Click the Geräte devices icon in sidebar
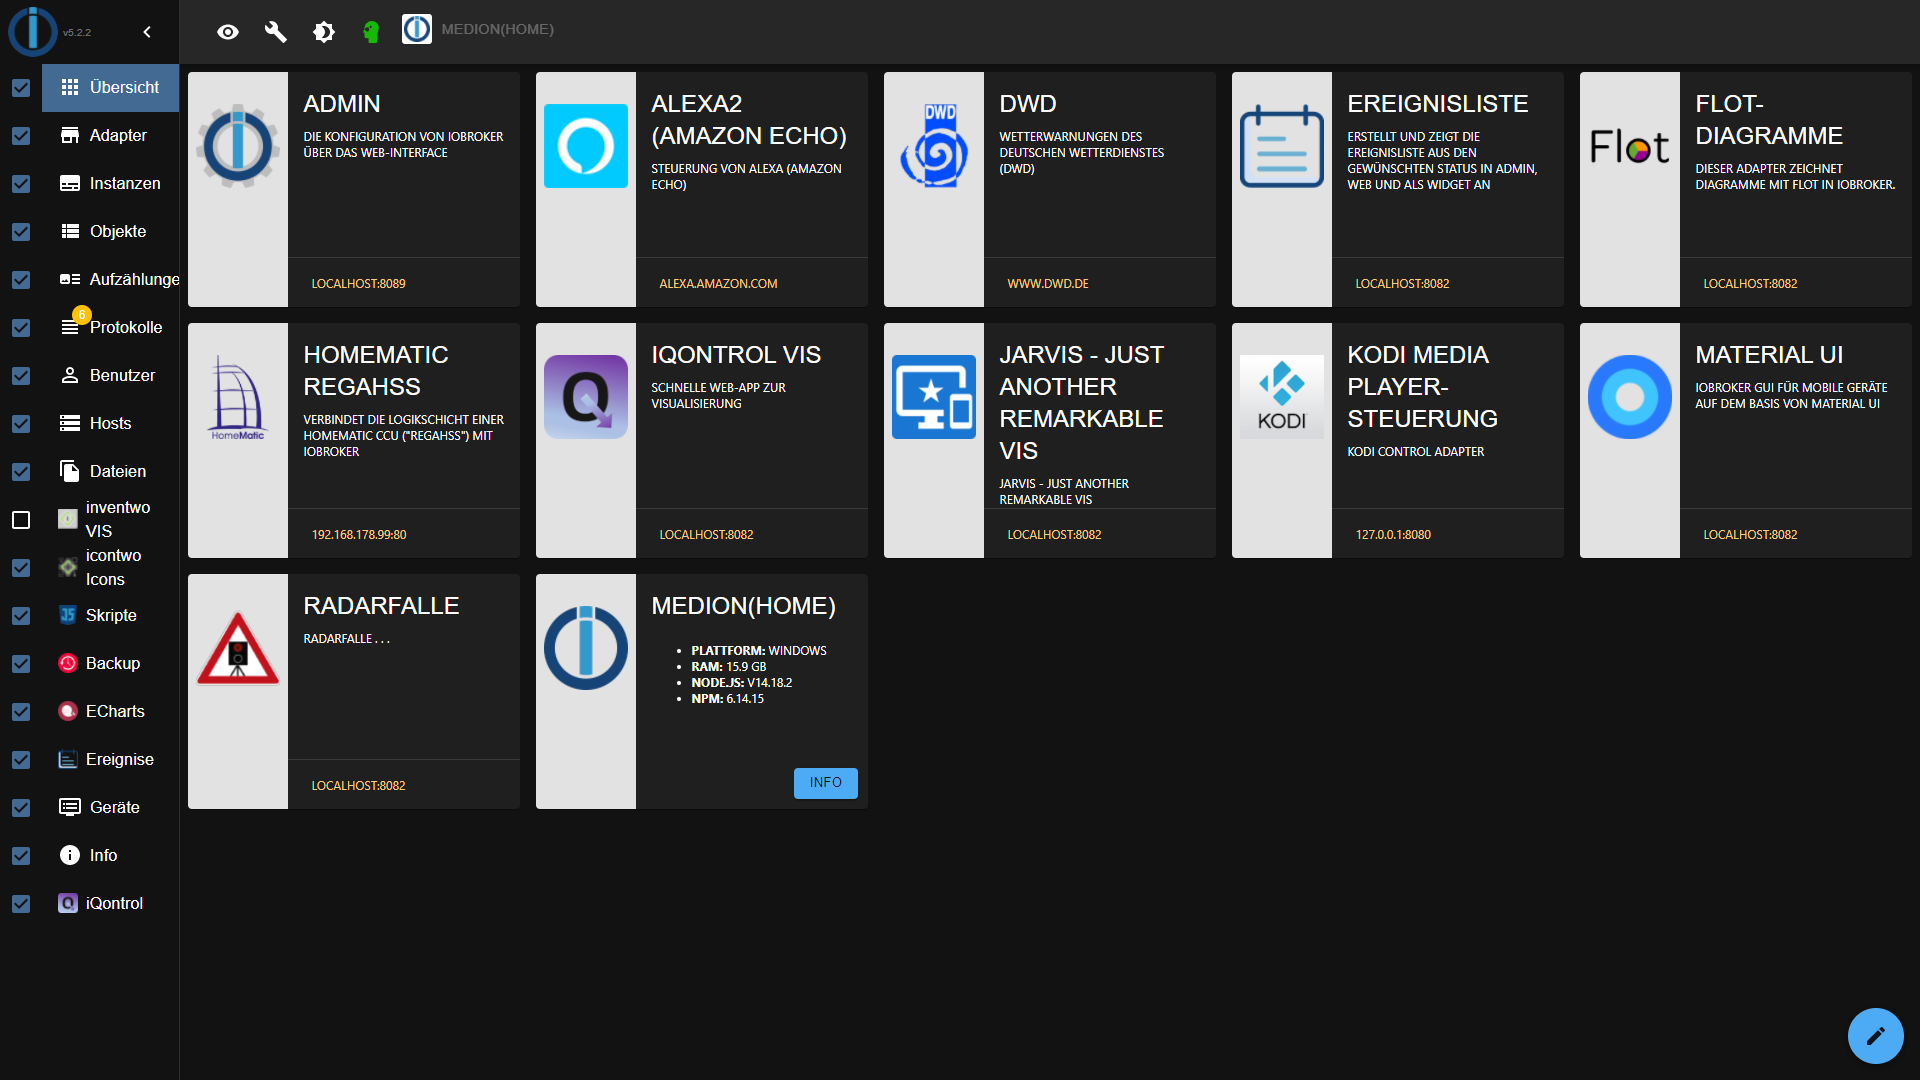Viewport: 1920px width, 1080px height. click(70, 807)
